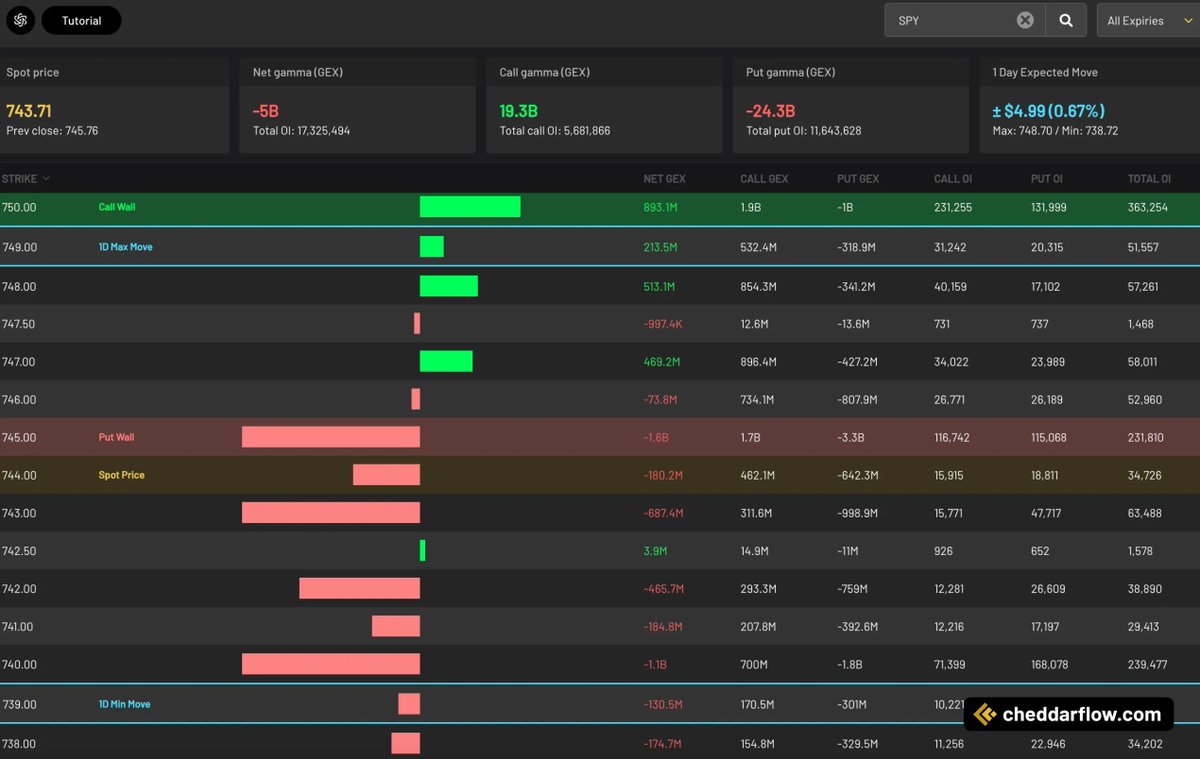Click Max: 748.70 / Min: 738.72 text

[x=1055, y=131]
